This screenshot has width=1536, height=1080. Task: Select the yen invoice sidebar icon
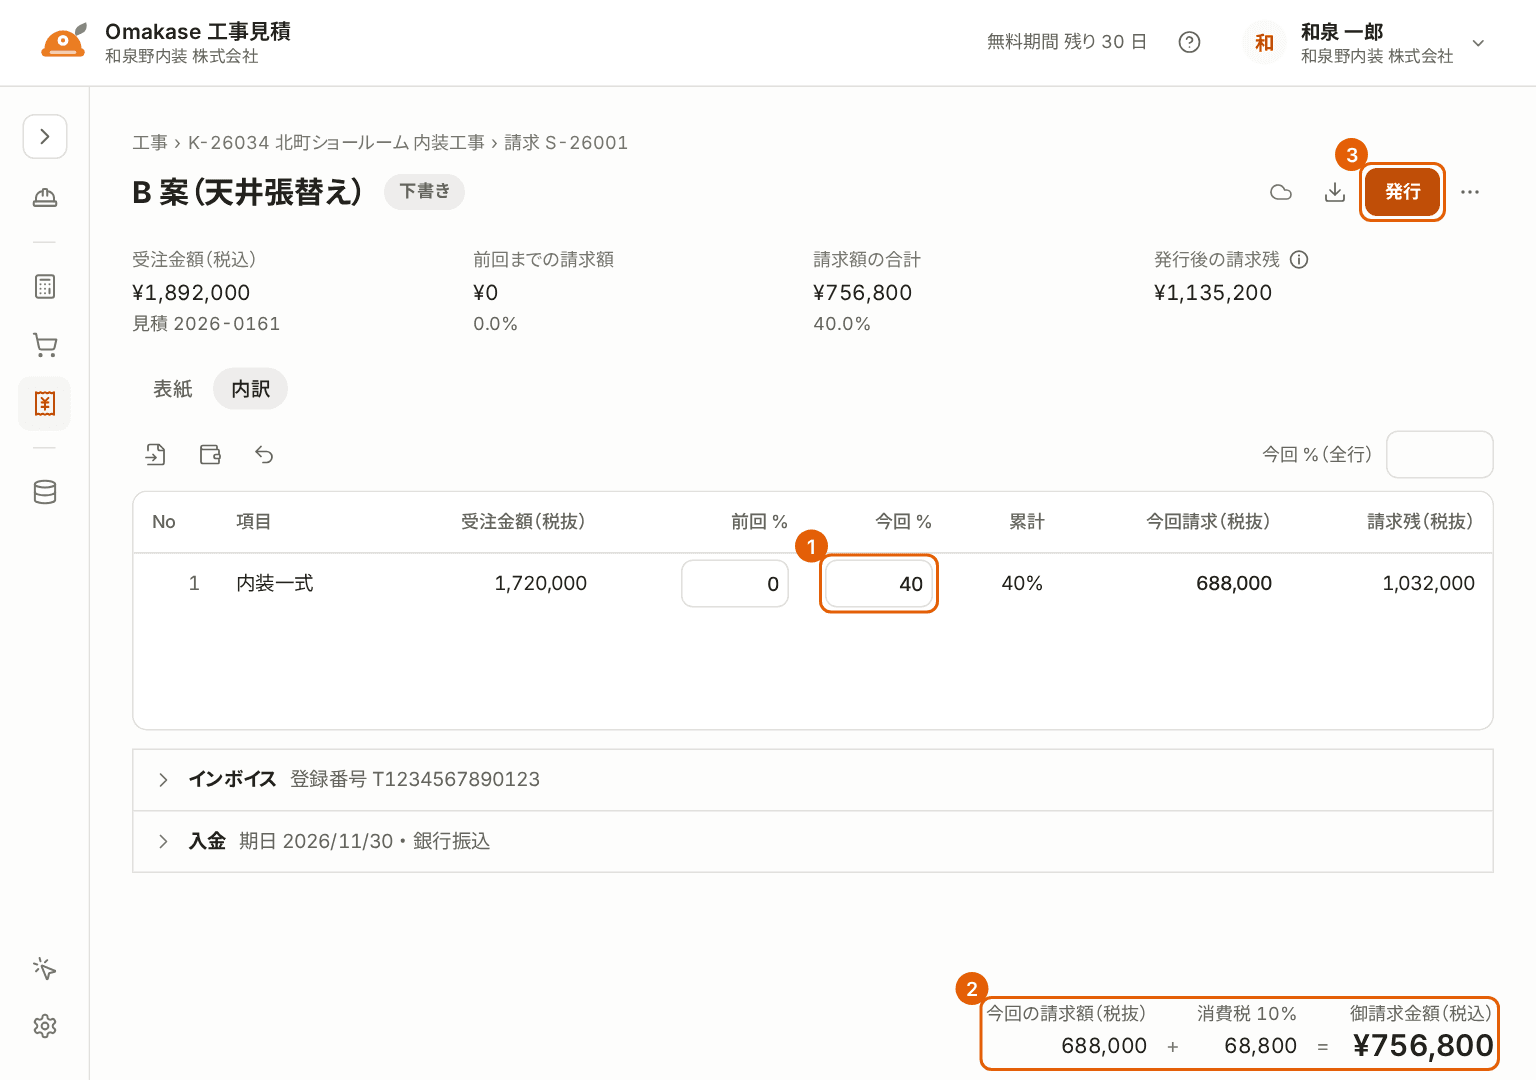[45, 403]
